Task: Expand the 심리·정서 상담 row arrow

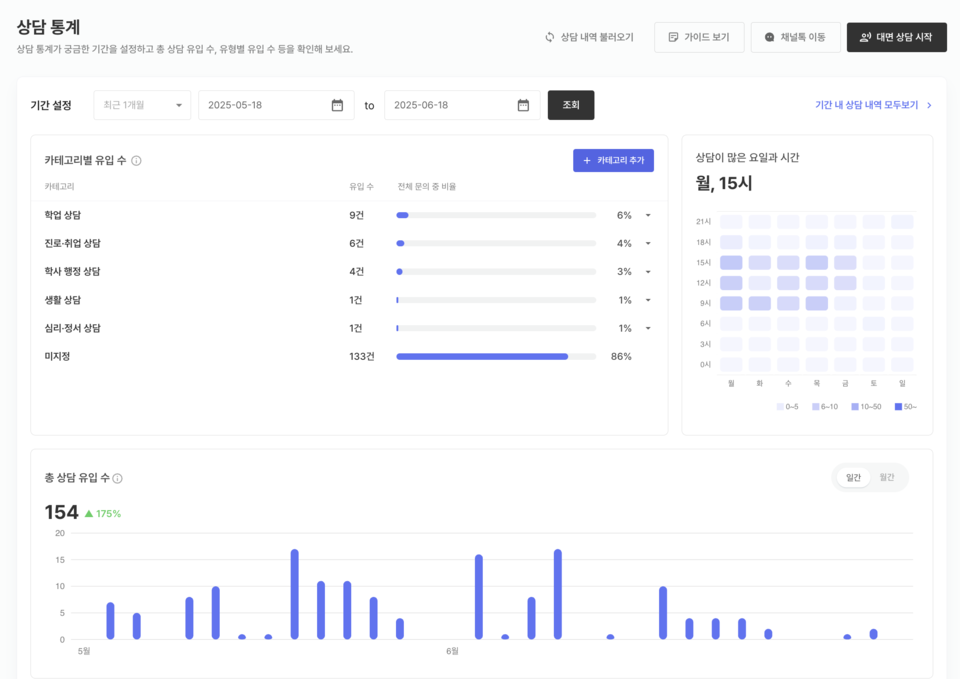Action: pos(648,328)
